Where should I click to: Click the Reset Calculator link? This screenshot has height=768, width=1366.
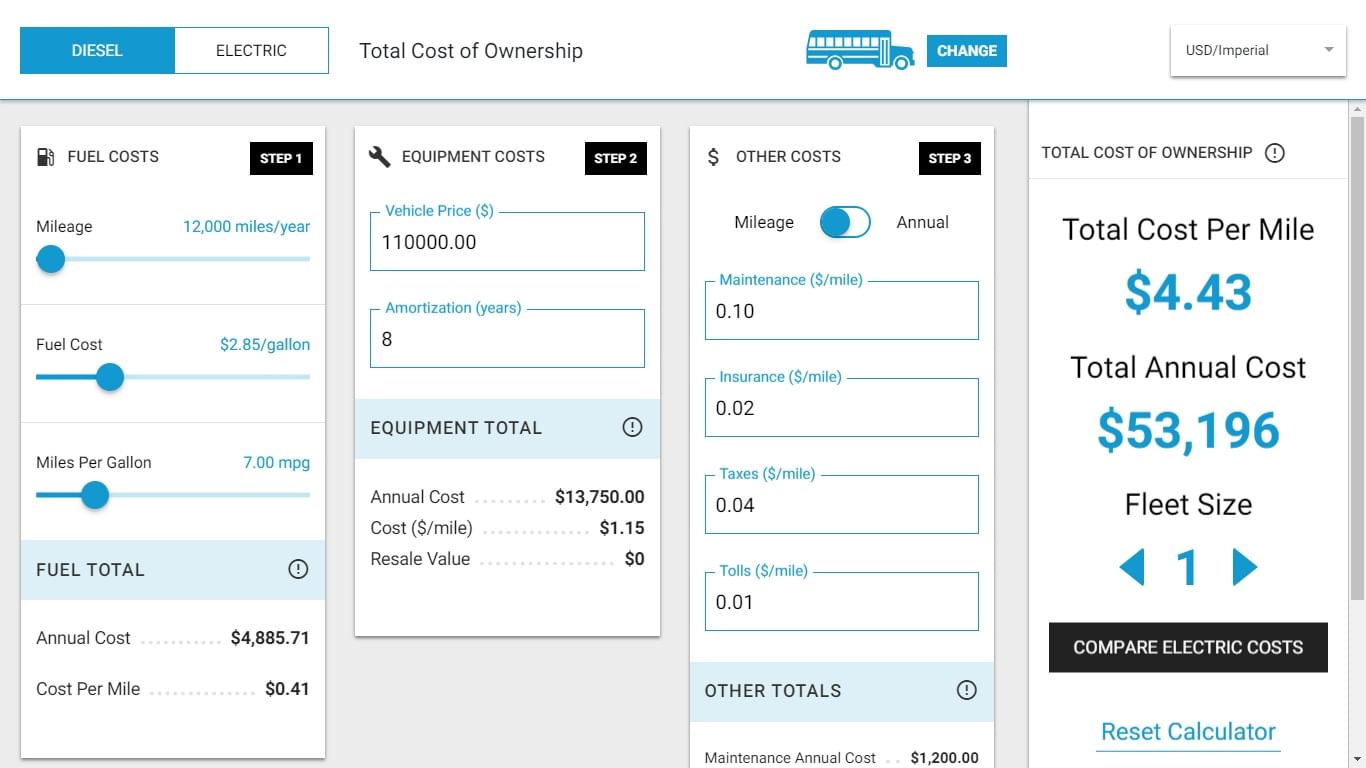coord(1188,731)
